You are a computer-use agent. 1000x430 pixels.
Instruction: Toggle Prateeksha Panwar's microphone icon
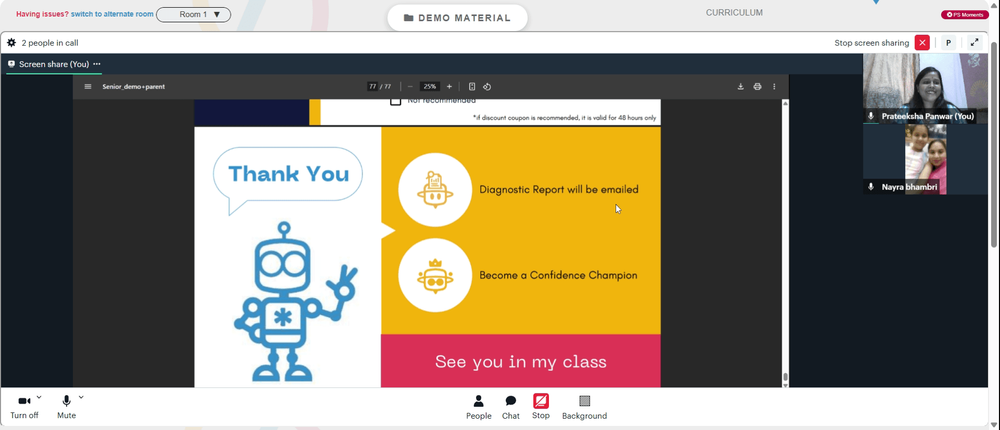tap(871, 116)
